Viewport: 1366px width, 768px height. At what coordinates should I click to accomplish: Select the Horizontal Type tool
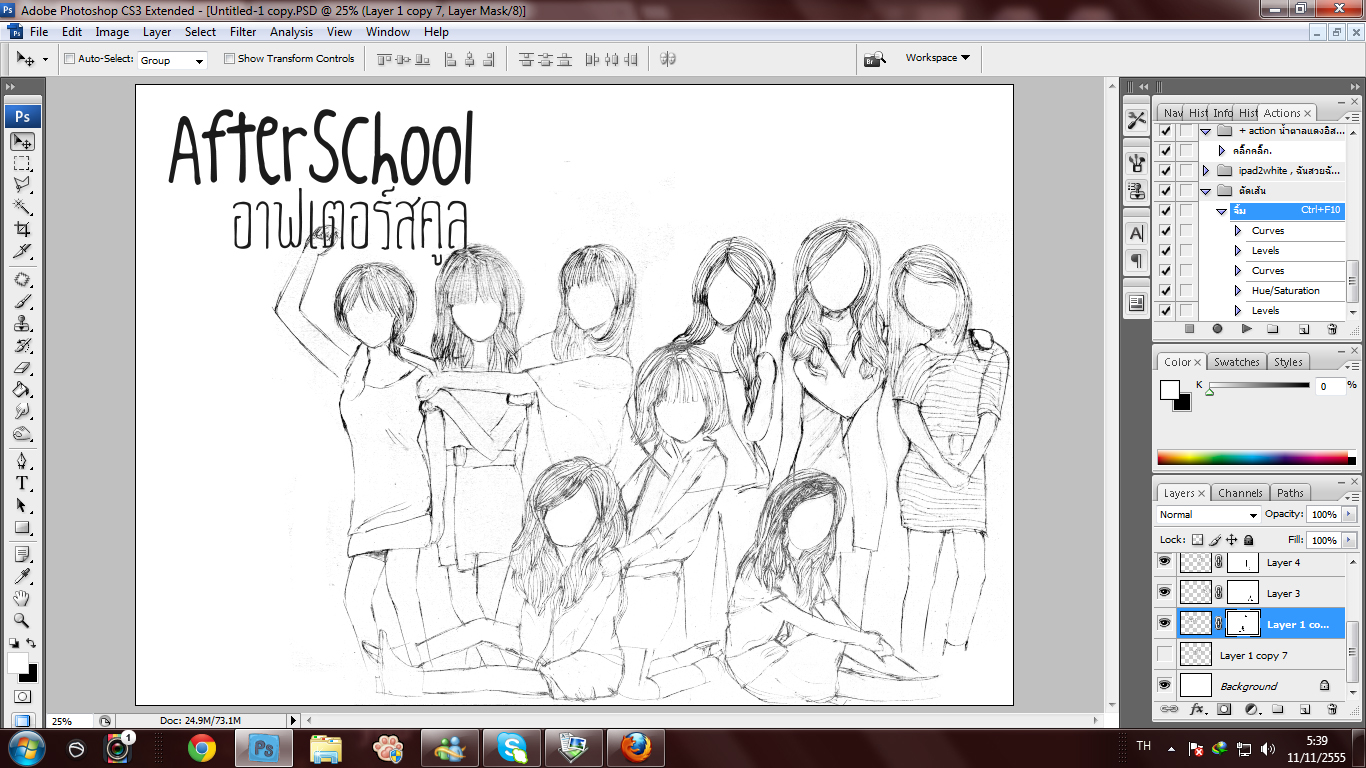(22, 483)
